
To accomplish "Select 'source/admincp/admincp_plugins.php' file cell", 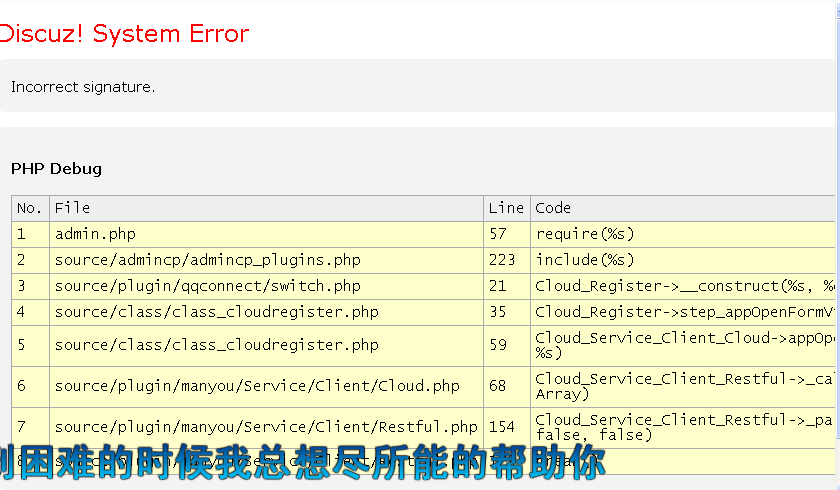I will coord(266,260).
